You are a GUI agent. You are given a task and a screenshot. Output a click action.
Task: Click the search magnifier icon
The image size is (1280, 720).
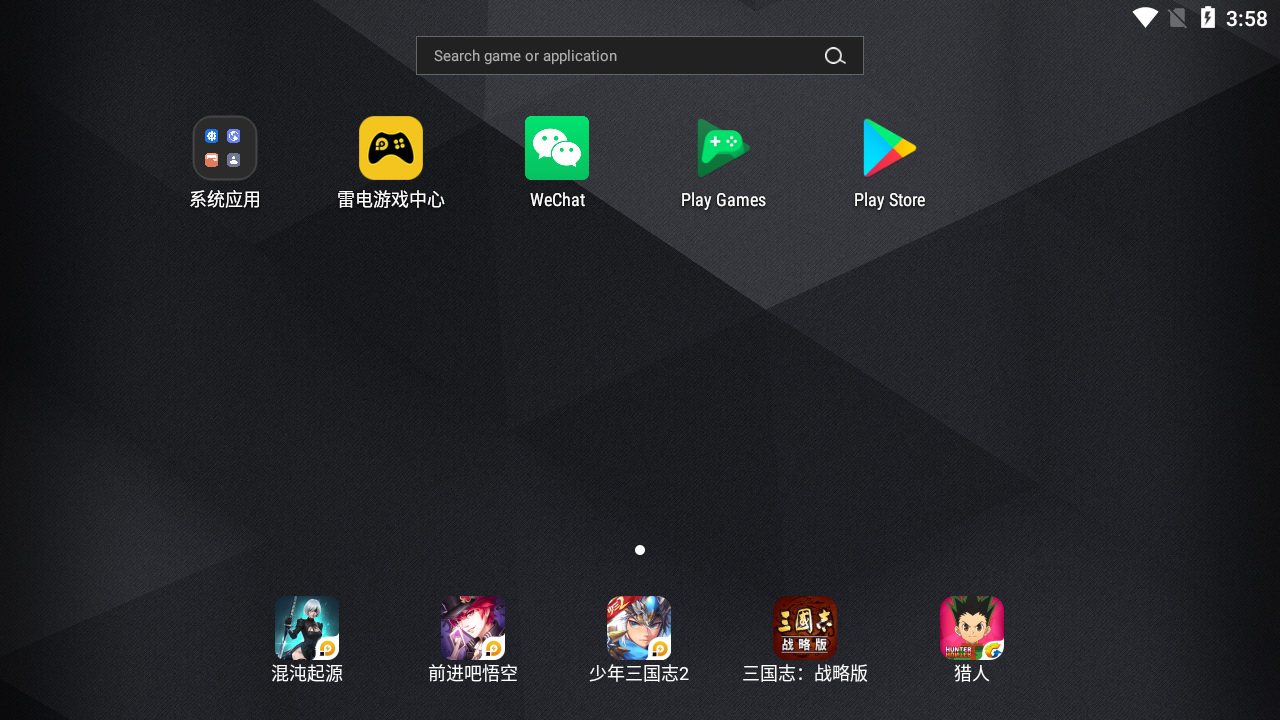coord(835,56)
